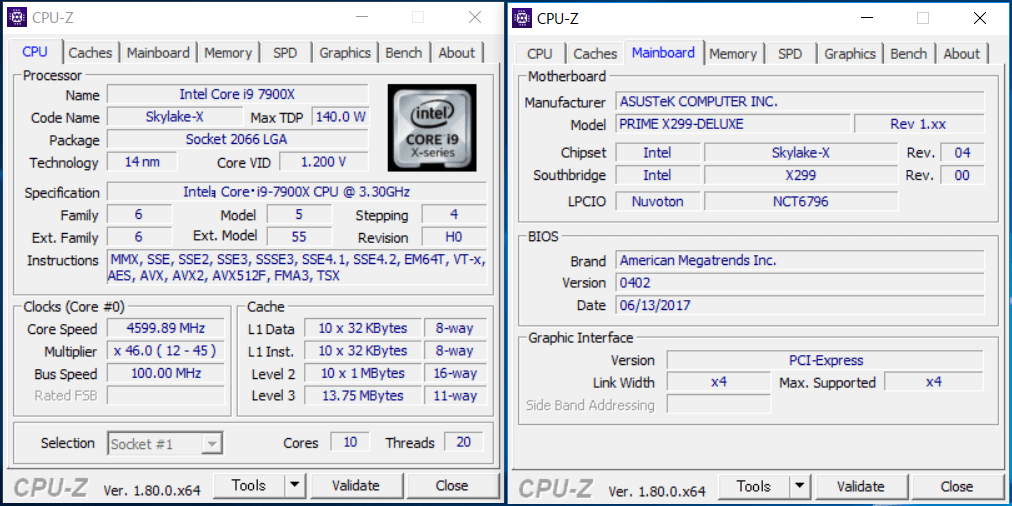1012x506 pixels.
Task: Click LPCIO model 'NCT6796'
Action: [801, 201]
